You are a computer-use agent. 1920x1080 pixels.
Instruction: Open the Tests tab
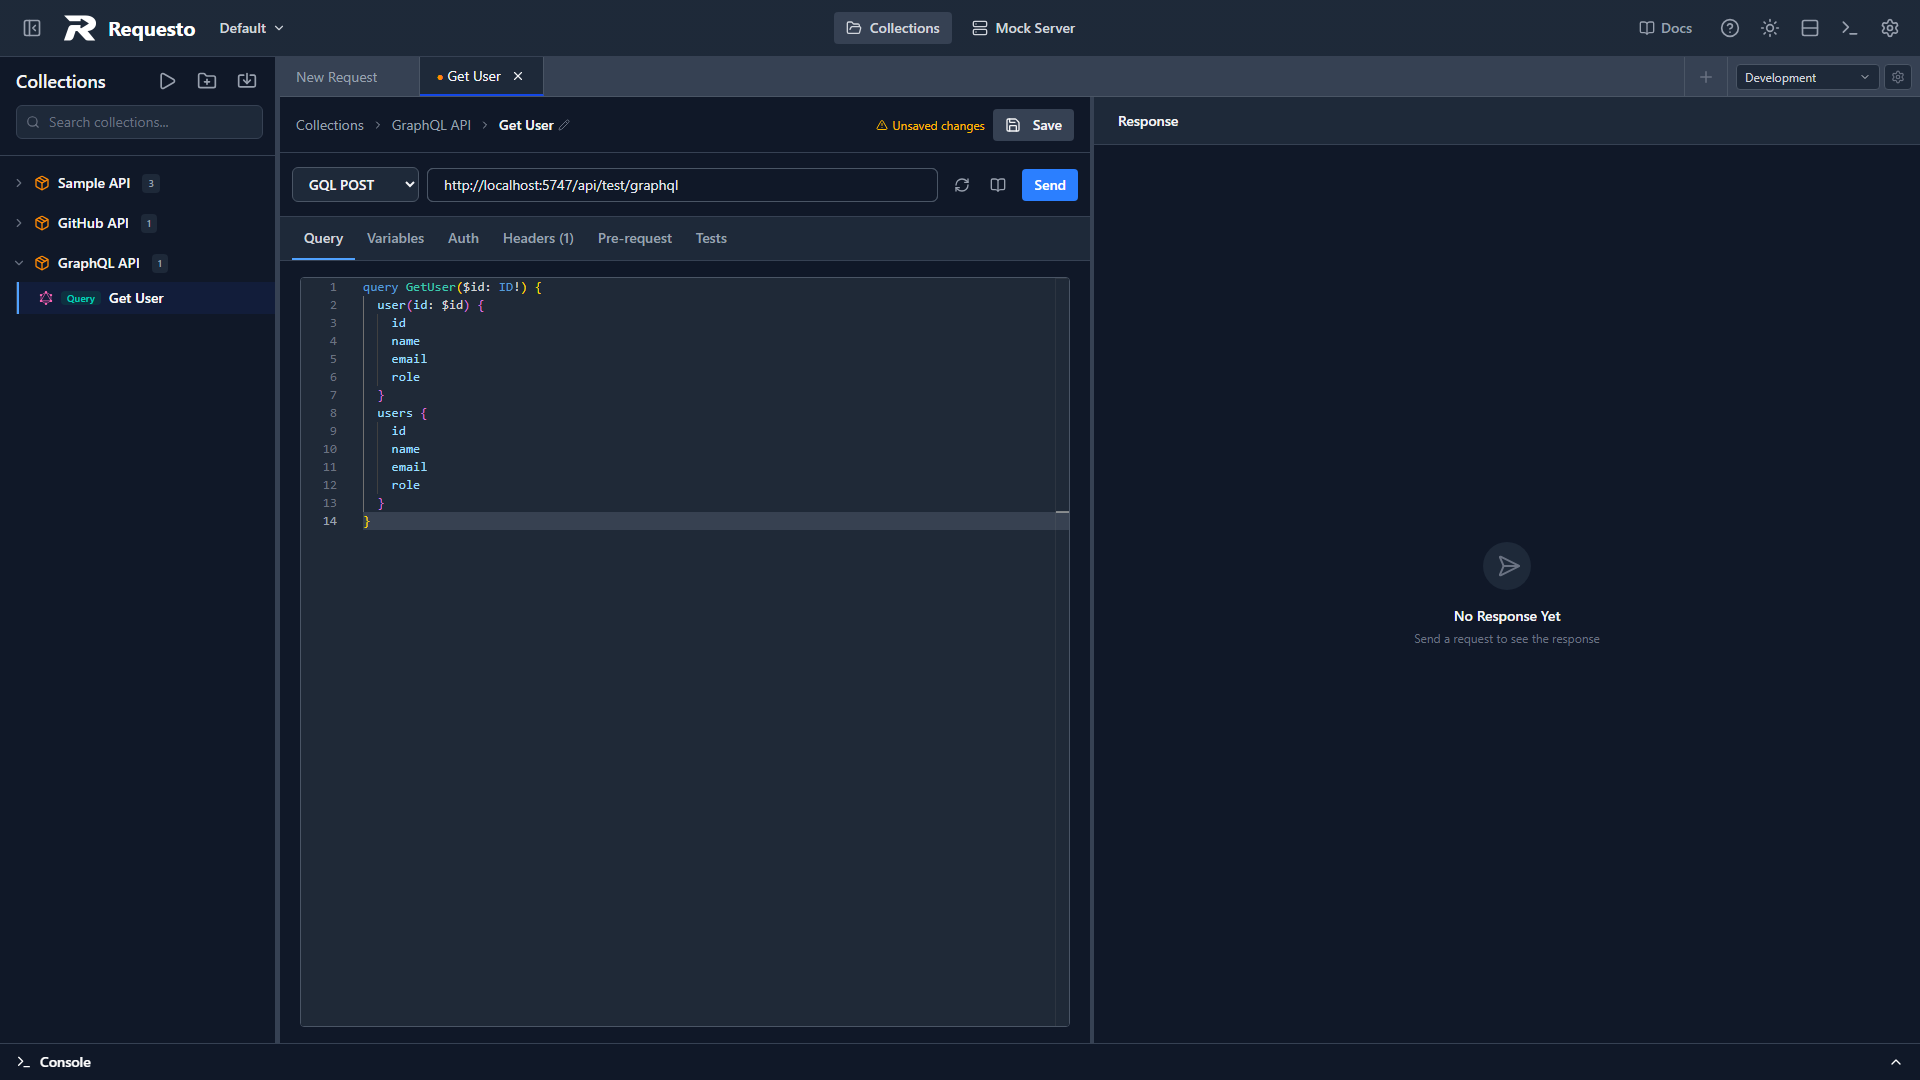711,238
